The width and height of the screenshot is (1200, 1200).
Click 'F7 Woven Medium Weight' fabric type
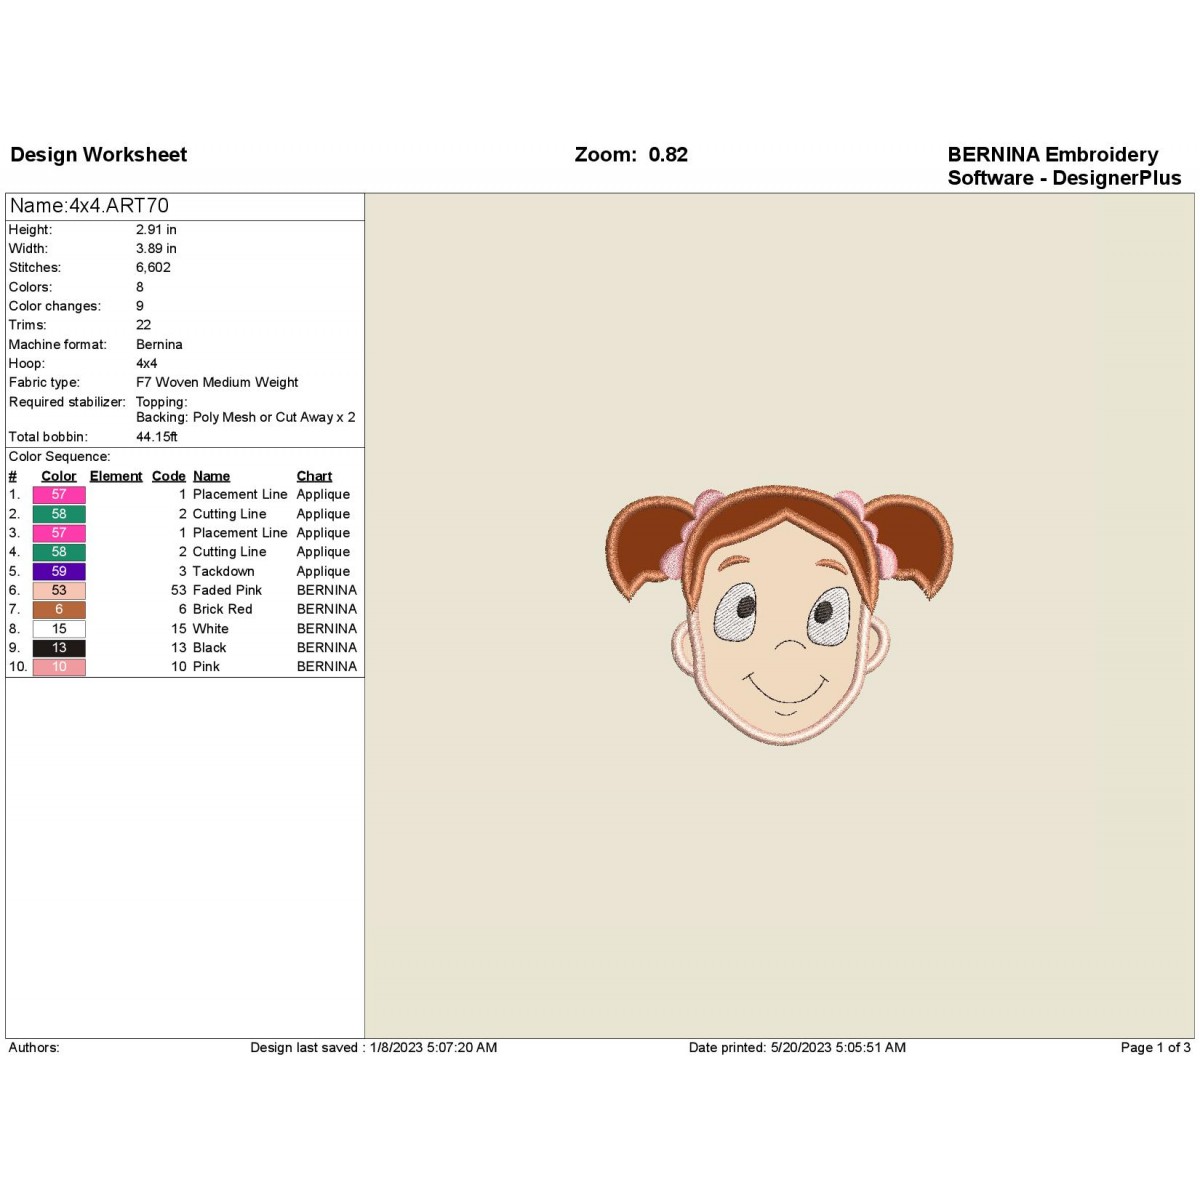(217, 383)
